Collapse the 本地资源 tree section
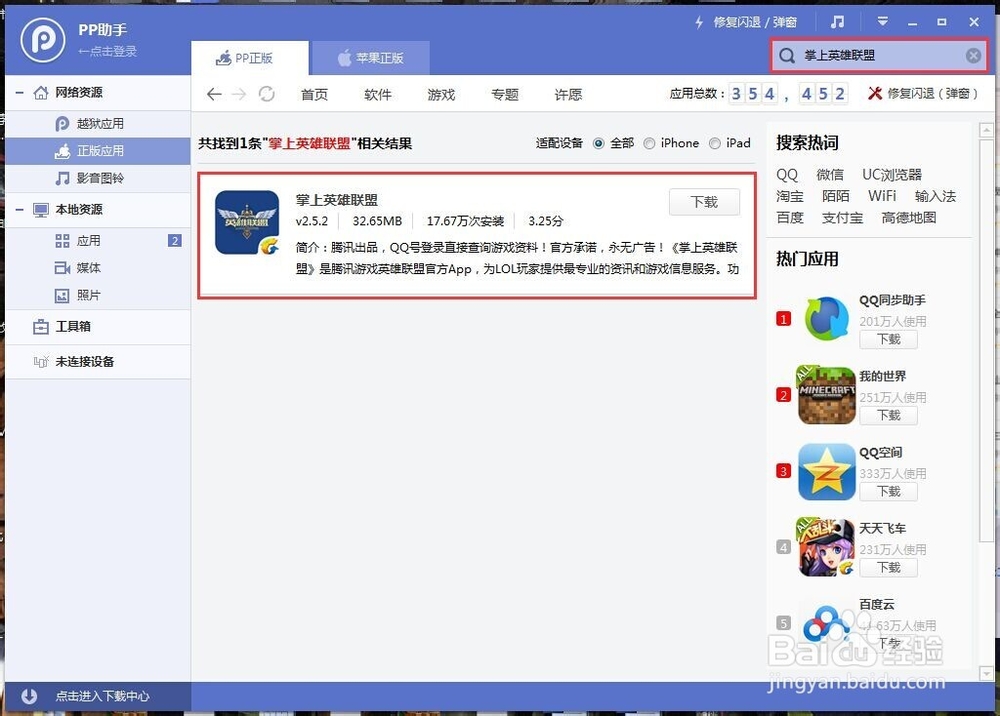This screenshot has height=716, width=1000. [x=20, y=210]
